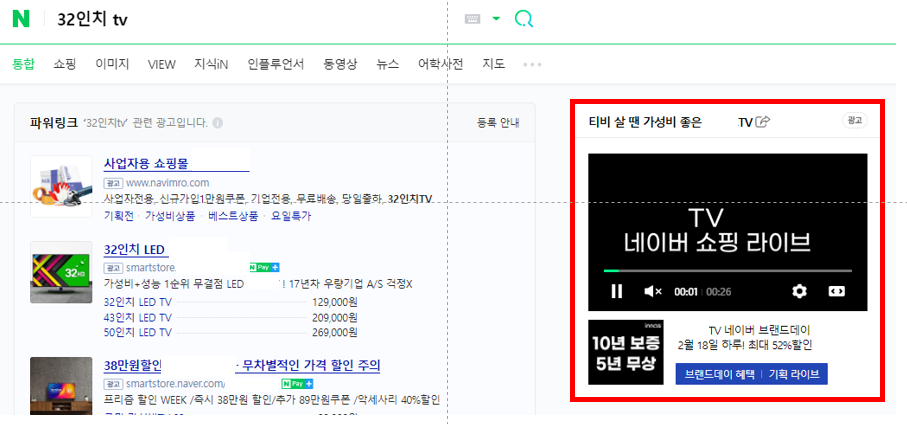Select the 어학사전 tab

440,64
